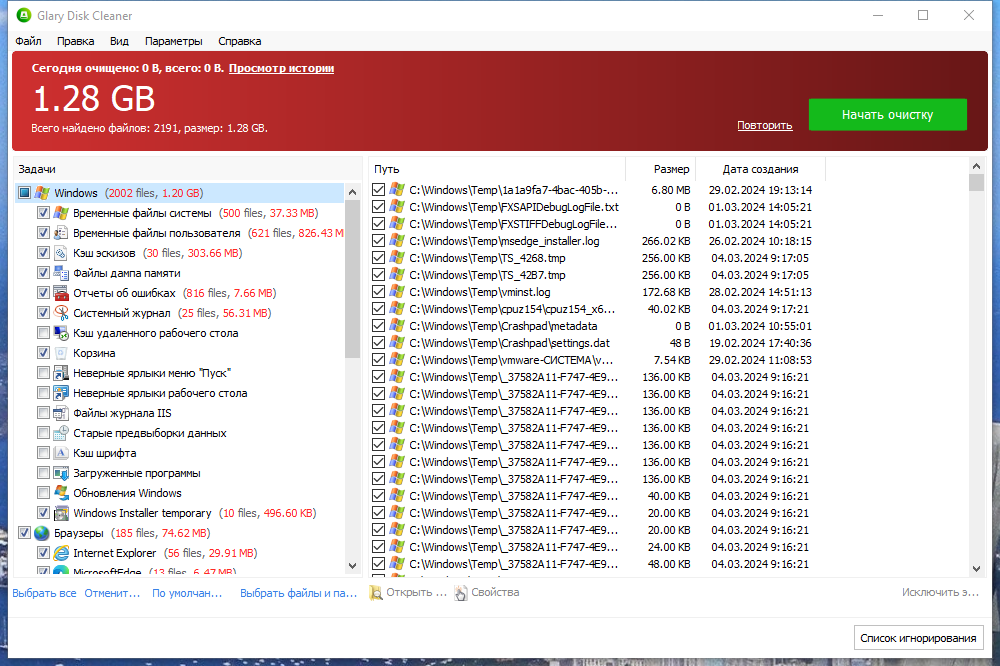This screenshot has height=666, width=1000.
Task: Click the Начать очистку button
Action: (887, 115)
